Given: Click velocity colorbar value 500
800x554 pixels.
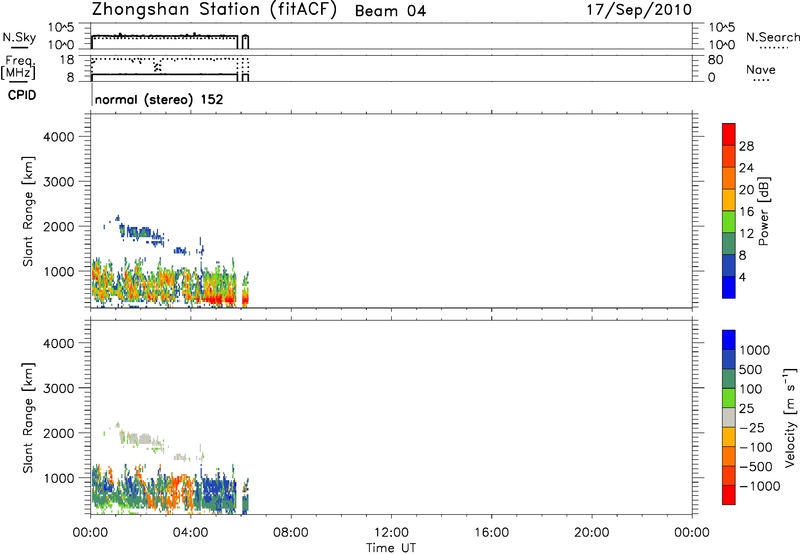Looking at the screenshot, I should tap(751, 369).
